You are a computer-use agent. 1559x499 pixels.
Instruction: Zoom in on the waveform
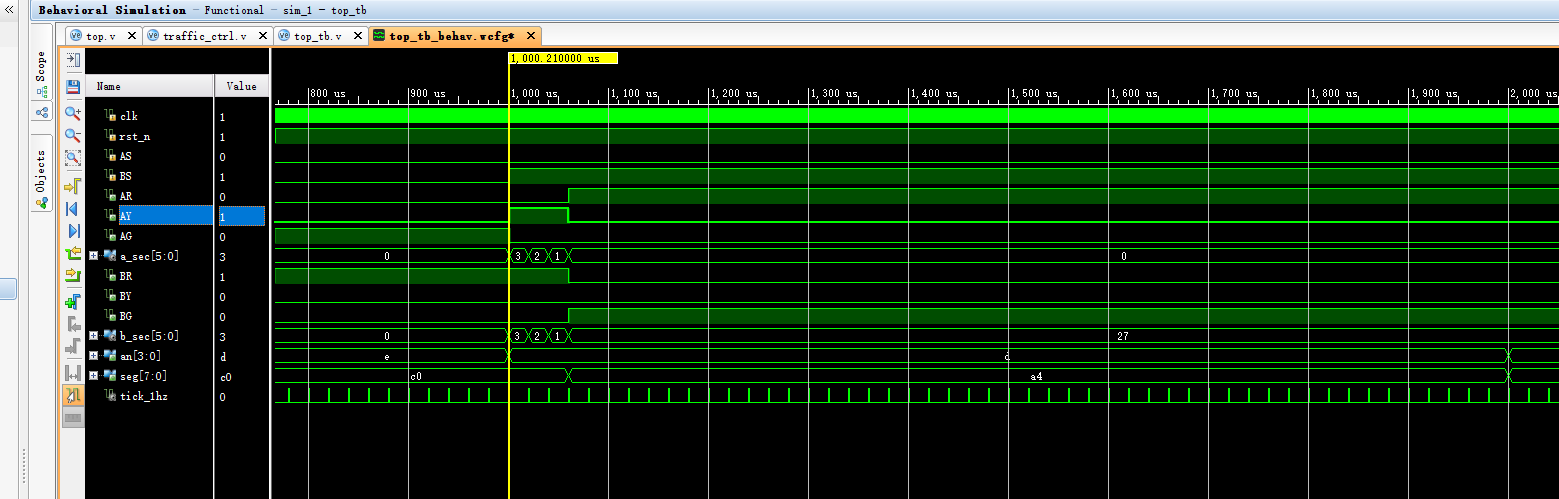(73, 113)
